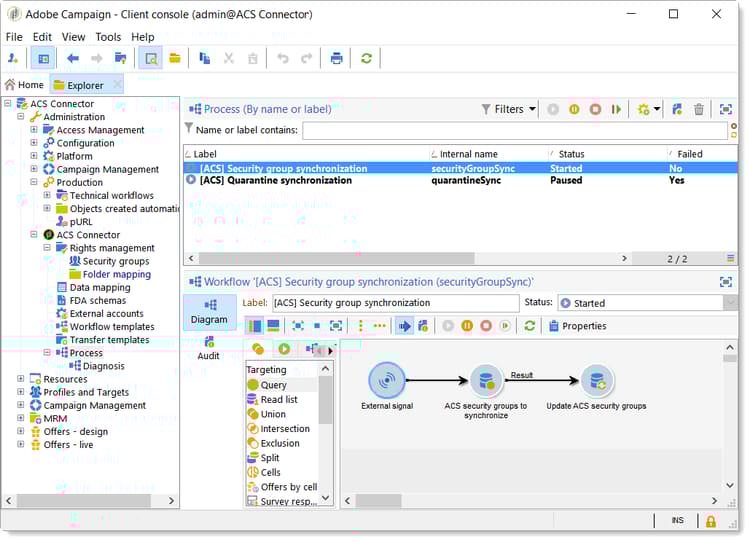Maximize the Workflow detail panel

(x=726, y=282)
